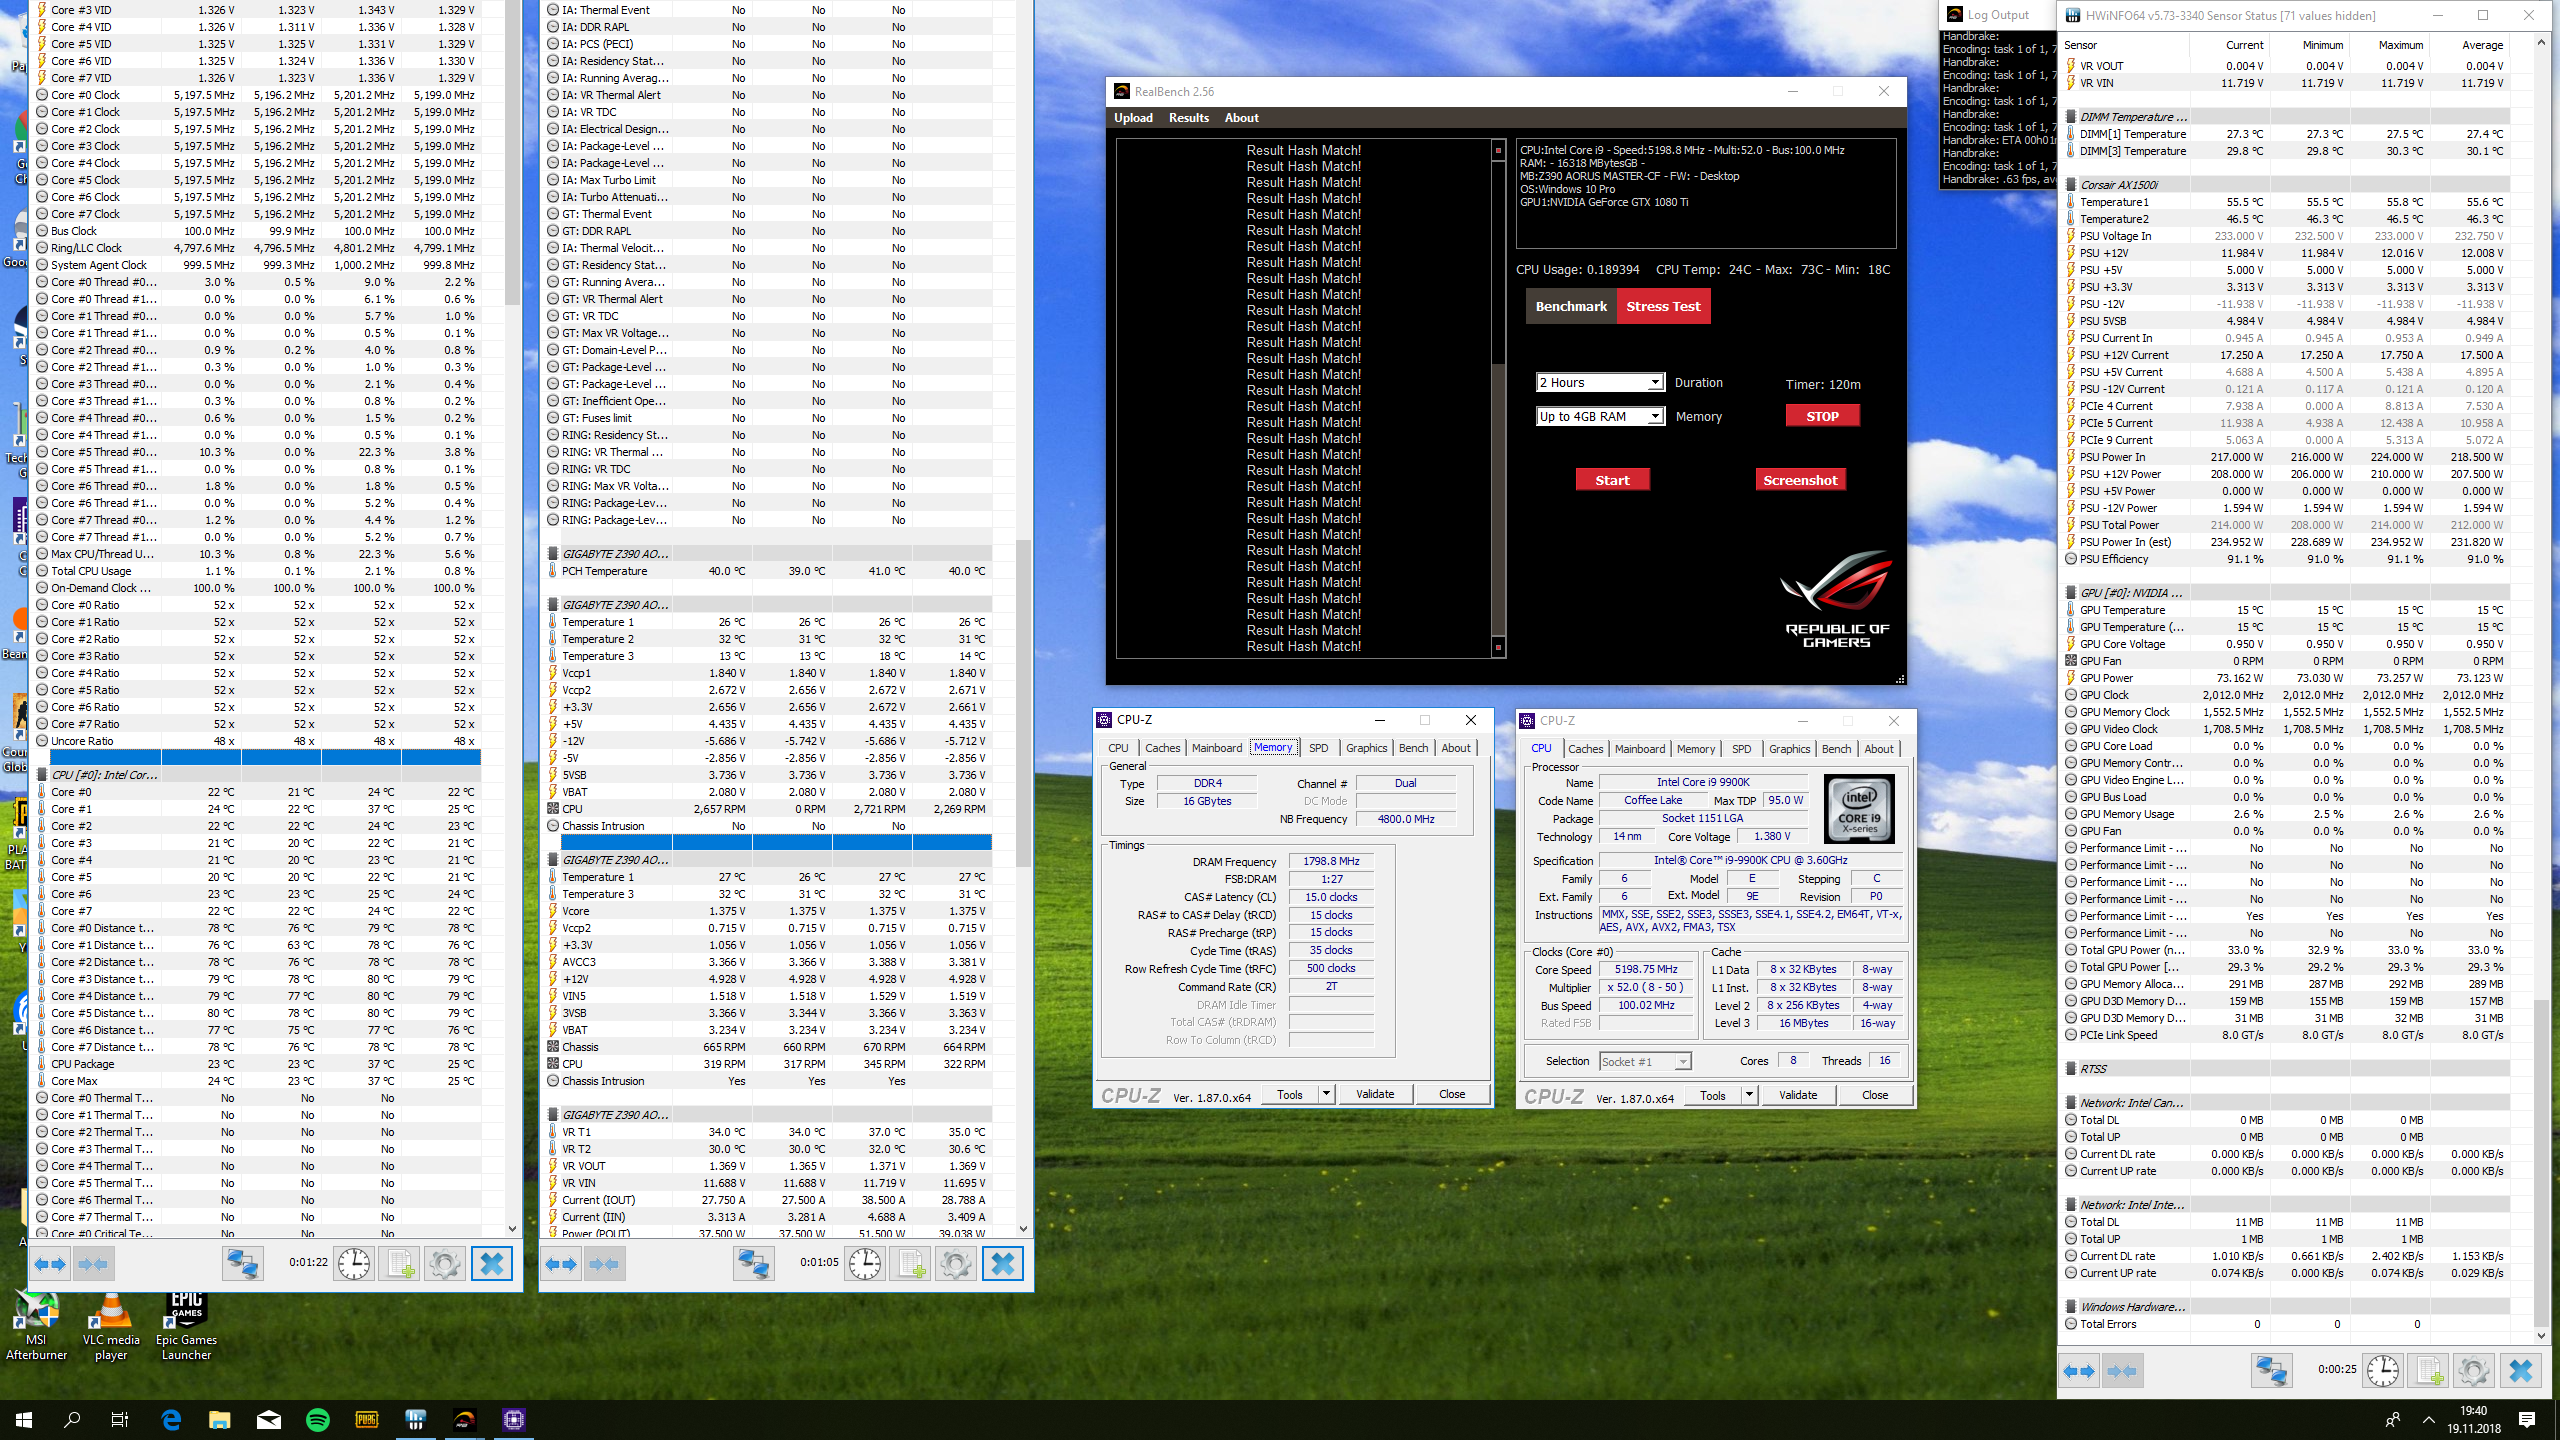
Task: Open the Memory dropdown showing Up to 4GB RAM
Action: (x=1600, y=417)
